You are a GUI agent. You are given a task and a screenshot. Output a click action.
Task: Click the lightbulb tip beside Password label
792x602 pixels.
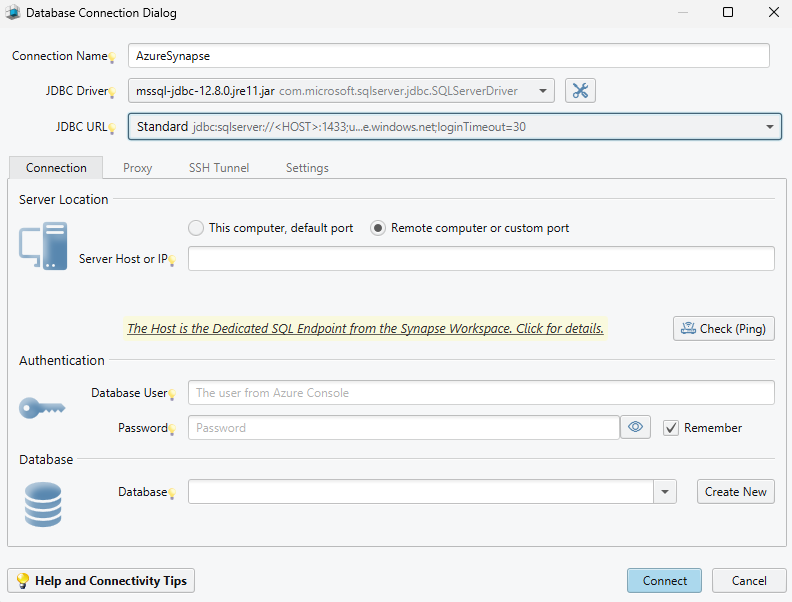pos(172,430)
